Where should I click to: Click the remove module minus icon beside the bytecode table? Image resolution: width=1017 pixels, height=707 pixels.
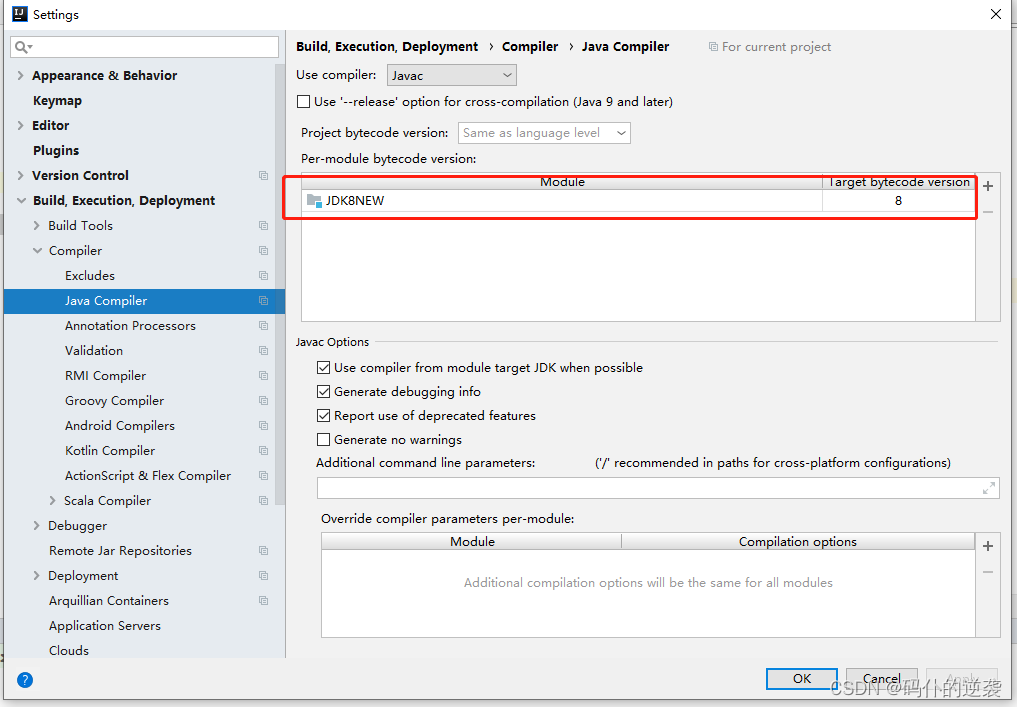coord(988,212)
